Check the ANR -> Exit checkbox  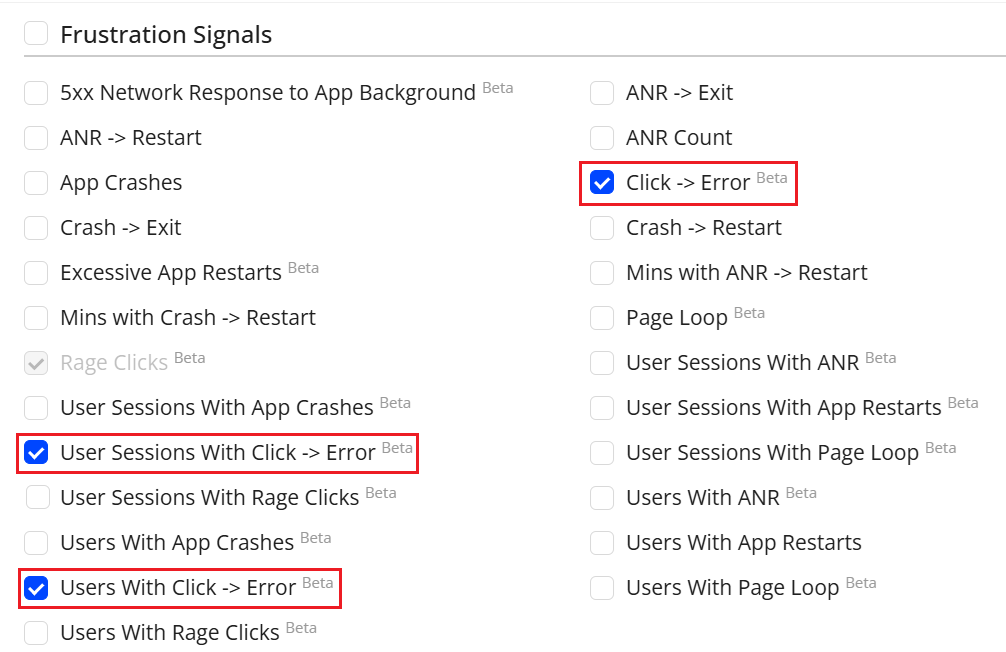click(602, 93)
